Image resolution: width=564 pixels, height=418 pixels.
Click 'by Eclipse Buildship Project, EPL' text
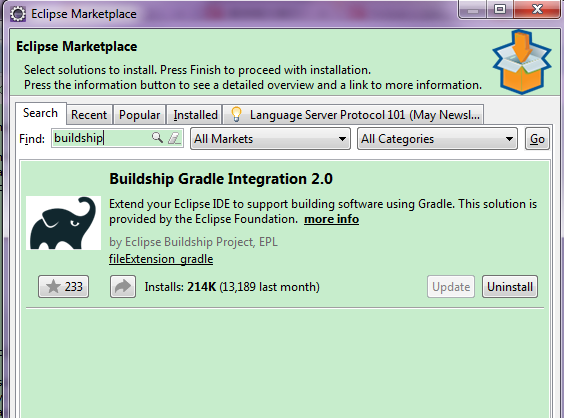[193, 242]
